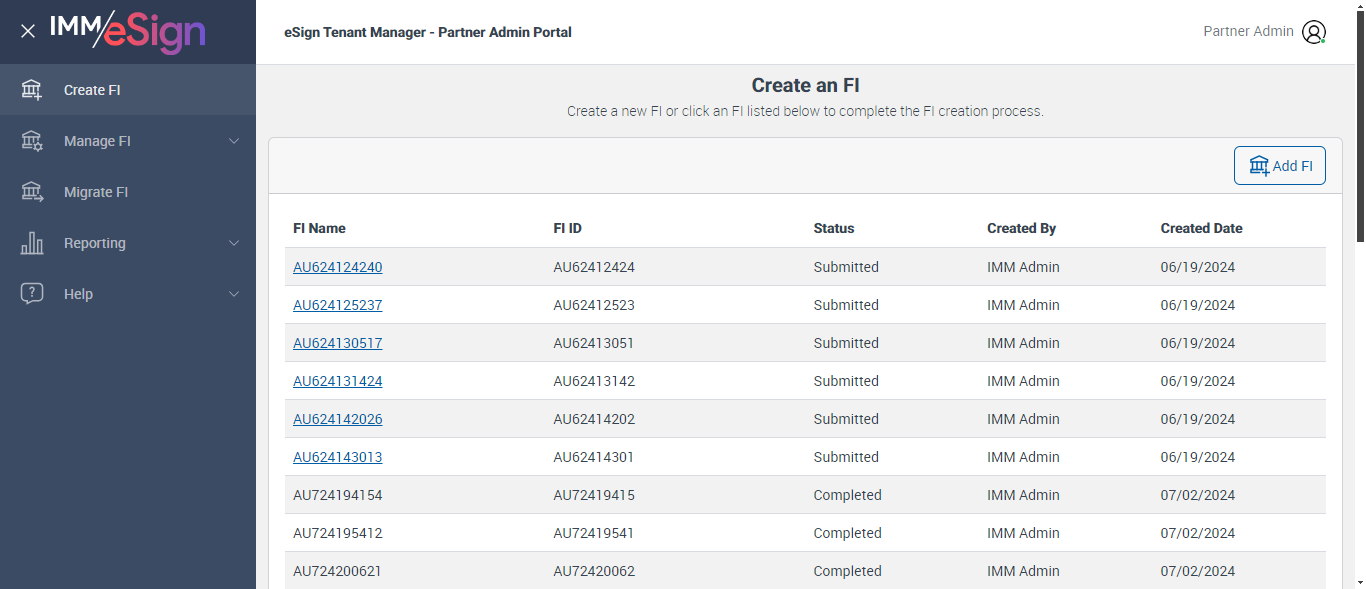Click the FI Name column header
This screenshot has height=589, width=1366.
pyautogui.click(x=319, y=228)
